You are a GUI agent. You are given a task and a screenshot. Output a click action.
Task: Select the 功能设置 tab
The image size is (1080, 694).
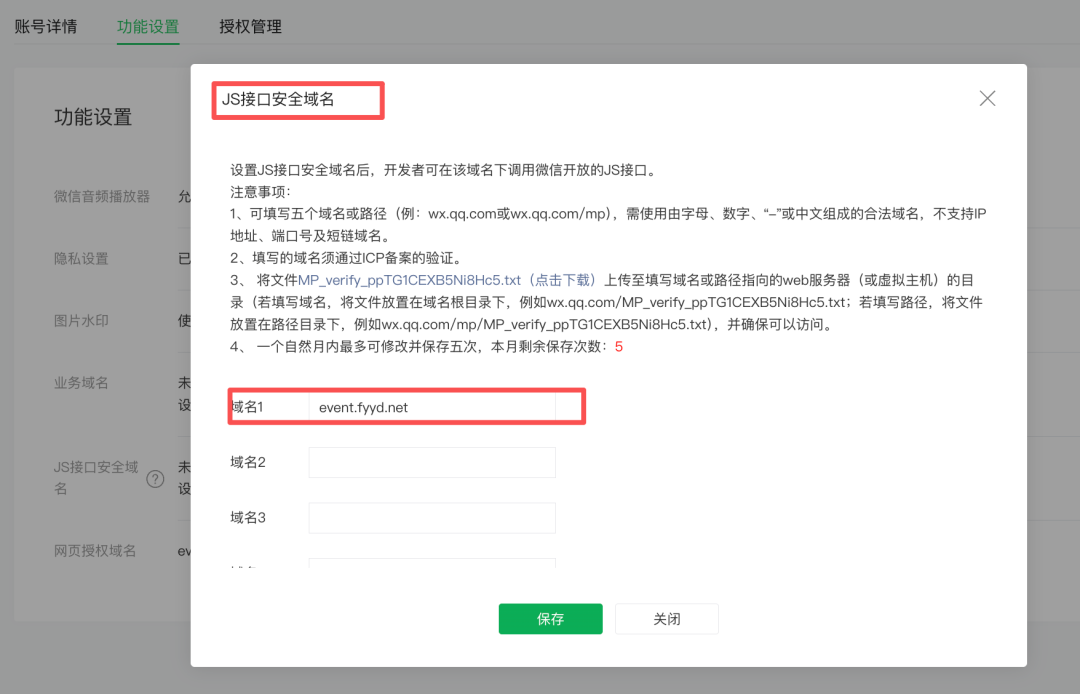[x=148, y=26]
